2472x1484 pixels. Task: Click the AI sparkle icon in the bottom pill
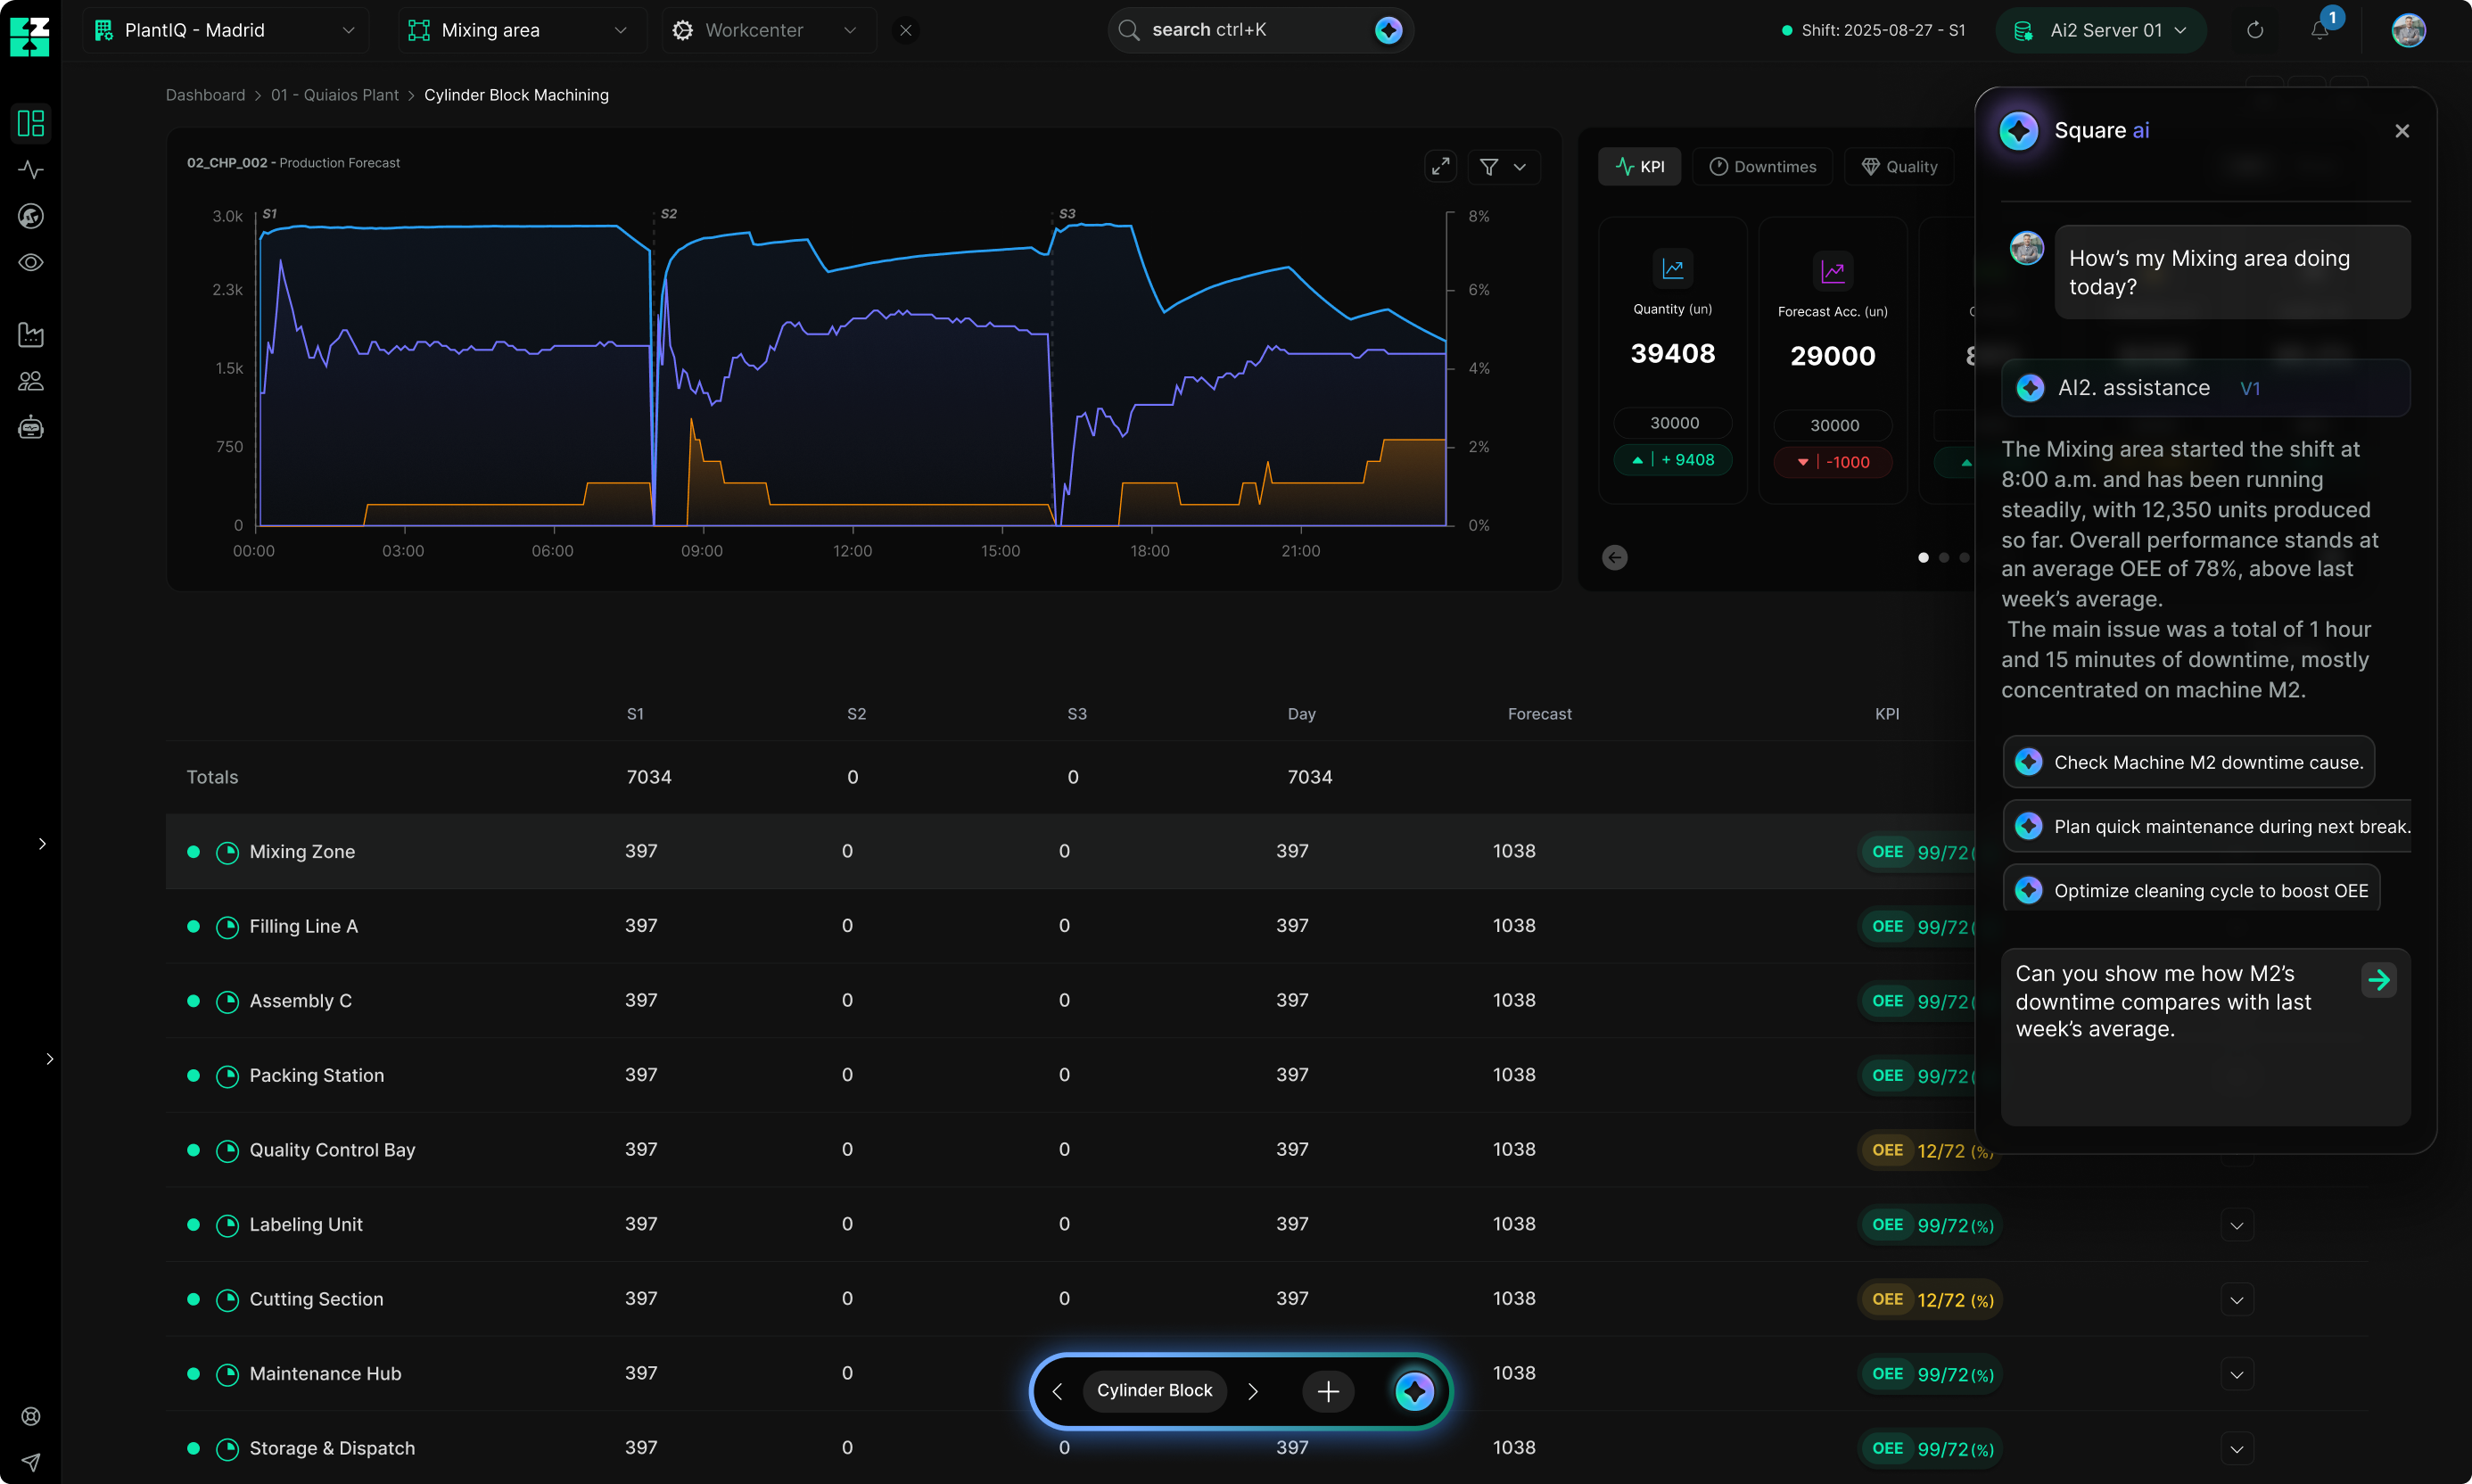1414,1390
